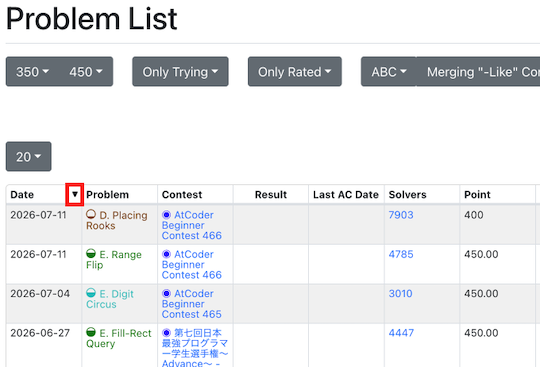This screenshot has width=540, height=367.
Task: Open solvers count 4447
Action: (x=401, y=333)
